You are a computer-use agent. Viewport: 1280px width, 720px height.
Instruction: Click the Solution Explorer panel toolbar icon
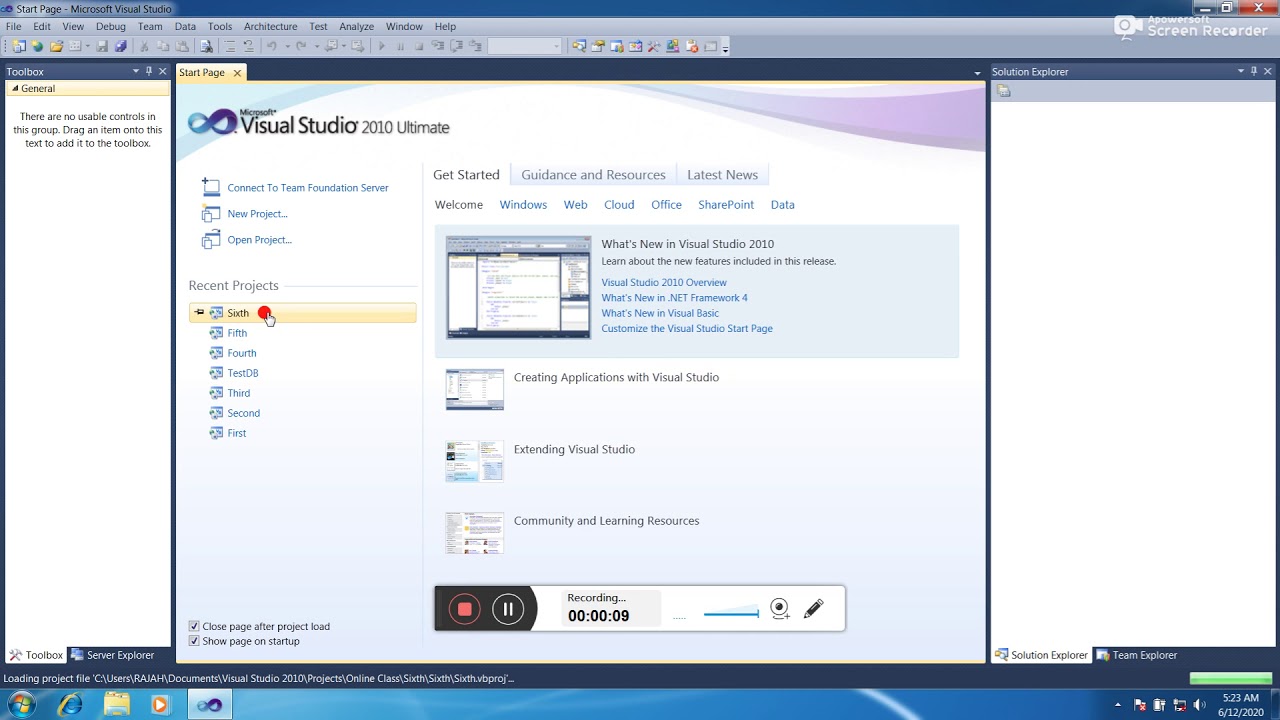[x=1004, y=91]
